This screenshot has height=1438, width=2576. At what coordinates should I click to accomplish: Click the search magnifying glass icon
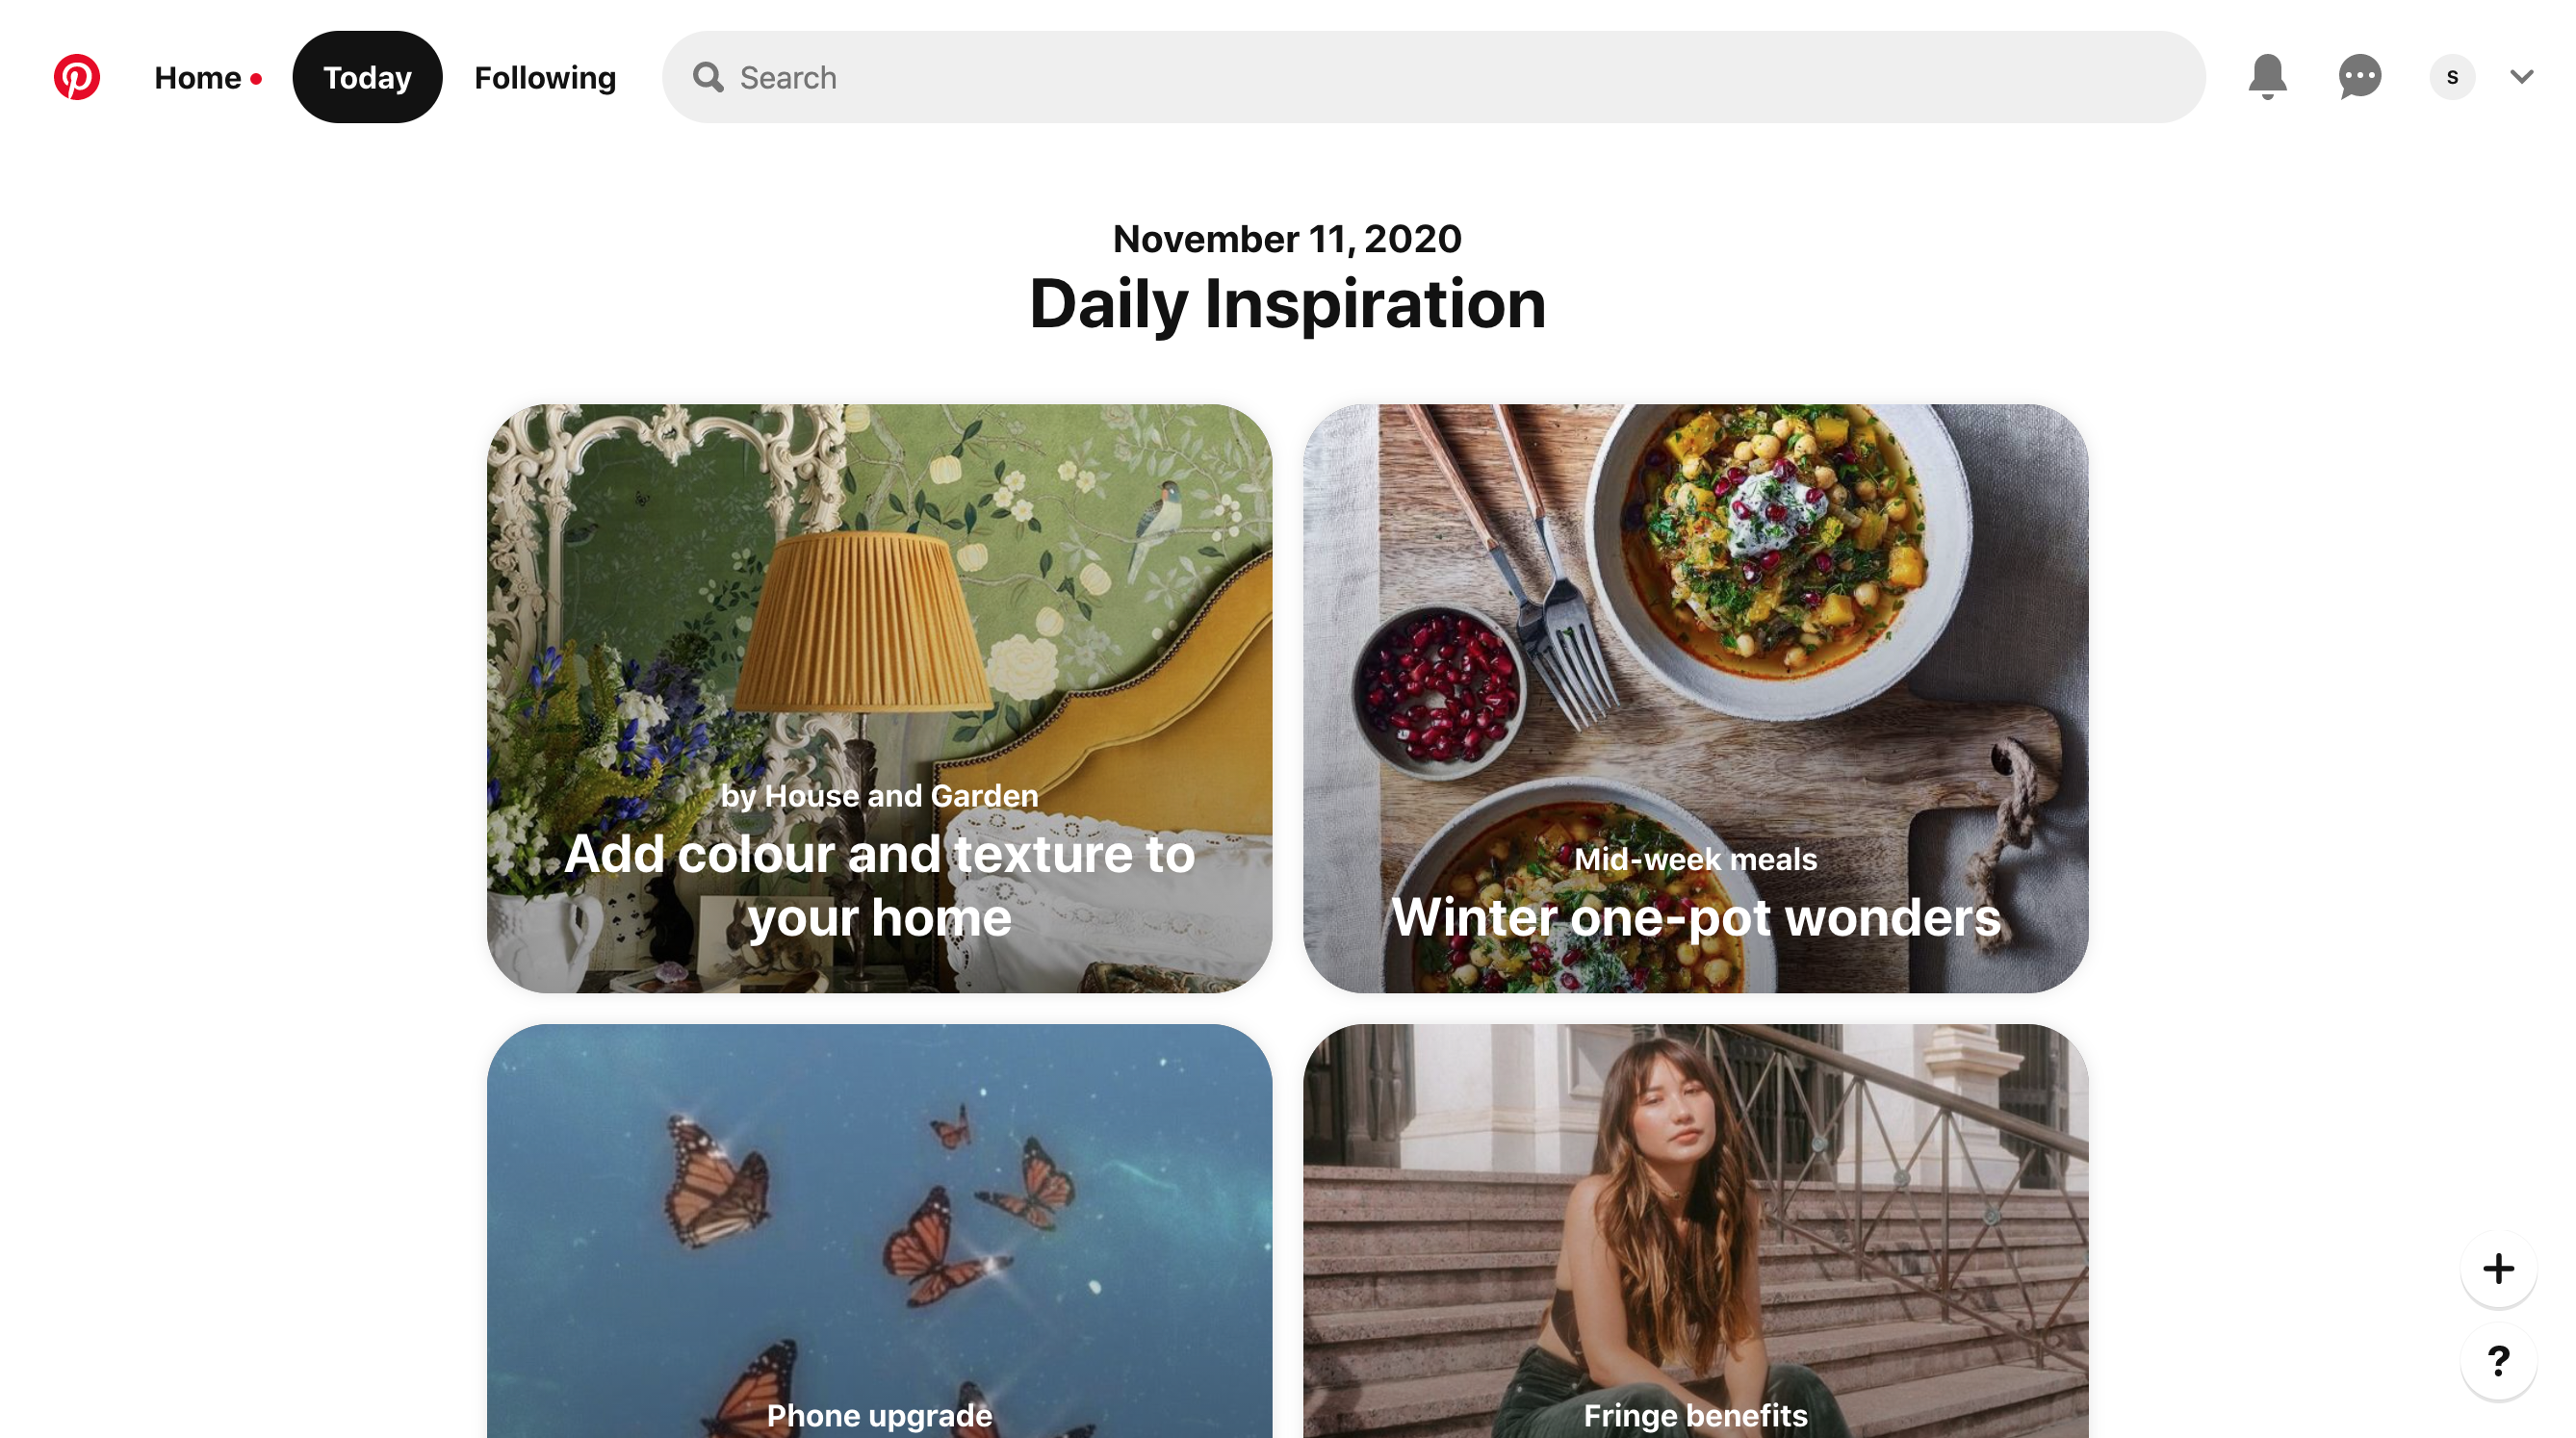click(x=709, y=76)
